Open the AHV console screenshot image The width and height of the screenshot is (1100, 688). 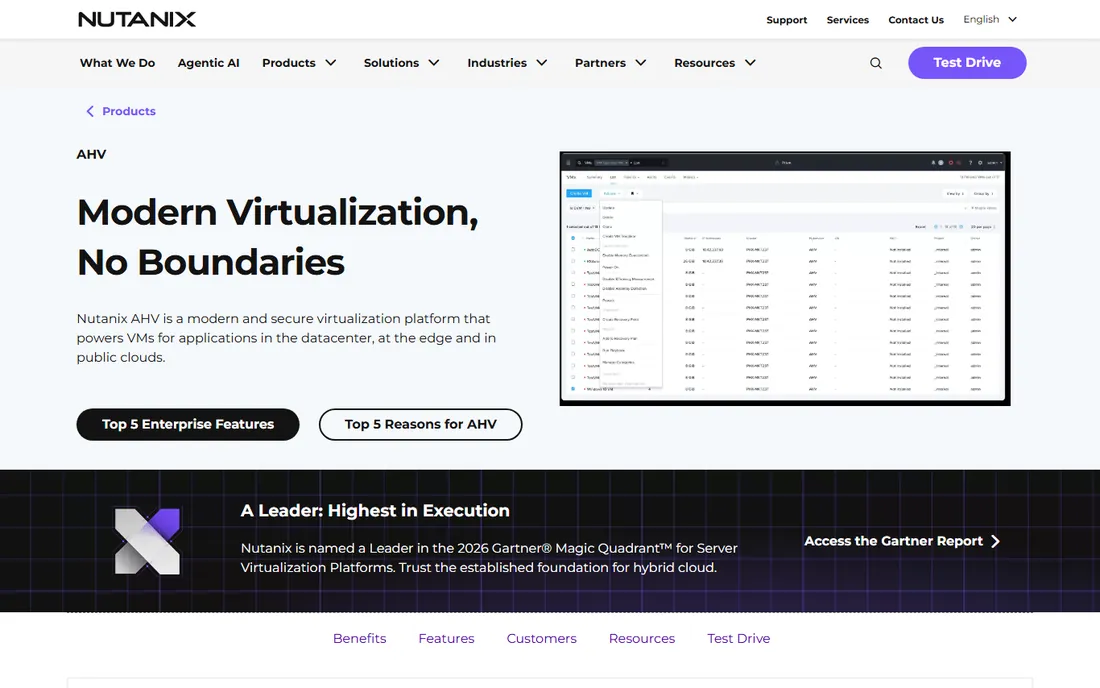point(785,278)
